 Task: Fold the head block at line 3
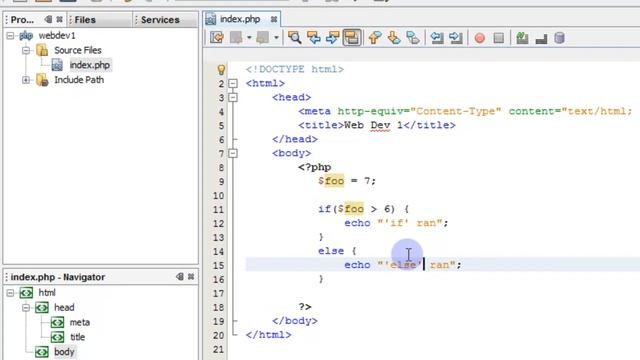point(233,98)
